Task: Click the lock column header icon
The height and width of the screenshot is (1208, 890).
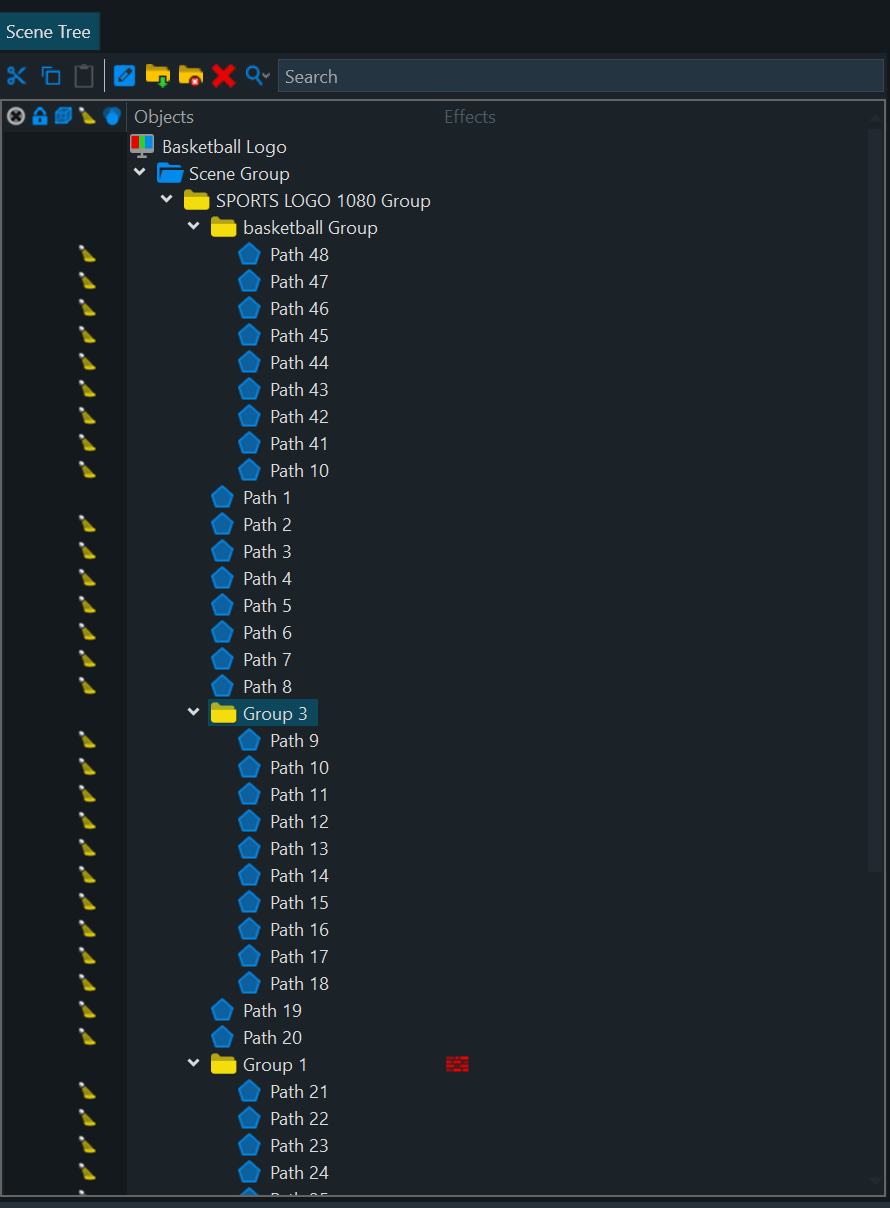Action: click(40, 116)
